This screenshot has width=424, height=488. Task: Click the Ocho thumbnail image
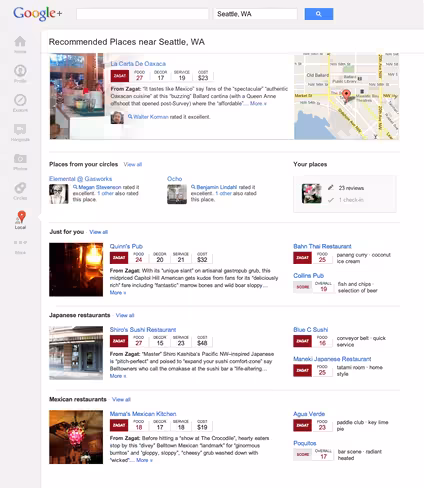click(177, 194)
